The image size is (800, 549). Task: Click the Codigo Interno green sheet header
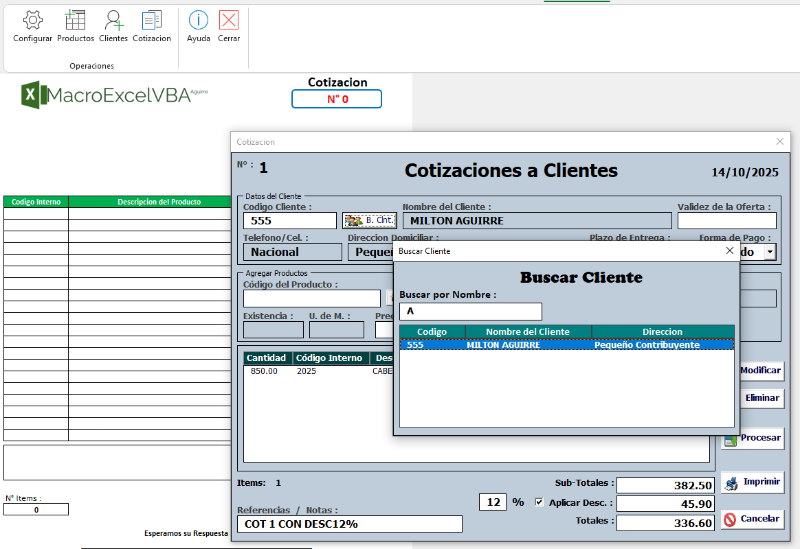coord(36,202)
